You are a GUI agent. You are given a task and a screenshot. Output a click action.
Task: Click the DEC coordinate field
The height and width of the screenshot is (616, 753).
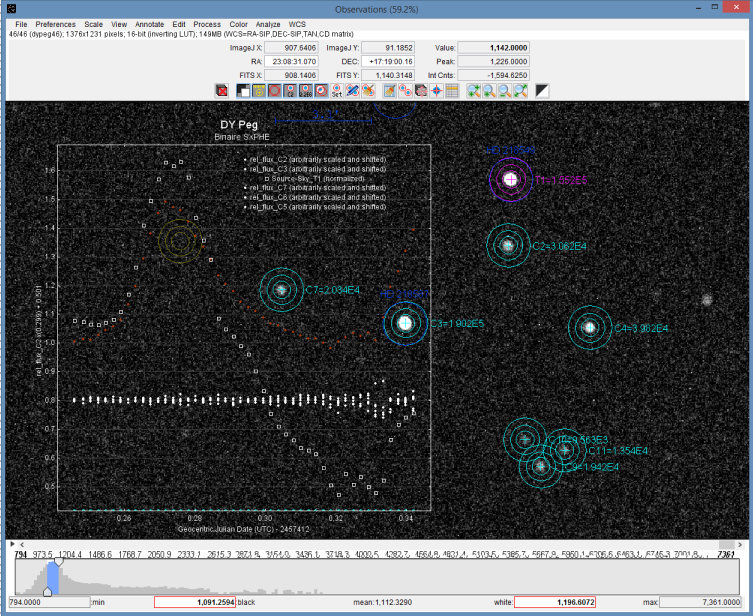coord(388,61)
